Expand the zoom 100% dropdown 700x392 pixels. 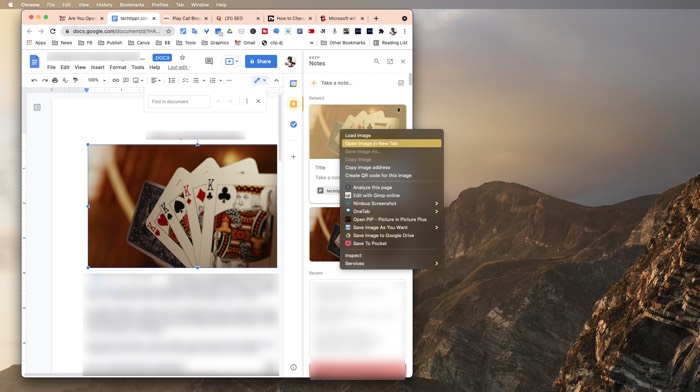point(96,80)
